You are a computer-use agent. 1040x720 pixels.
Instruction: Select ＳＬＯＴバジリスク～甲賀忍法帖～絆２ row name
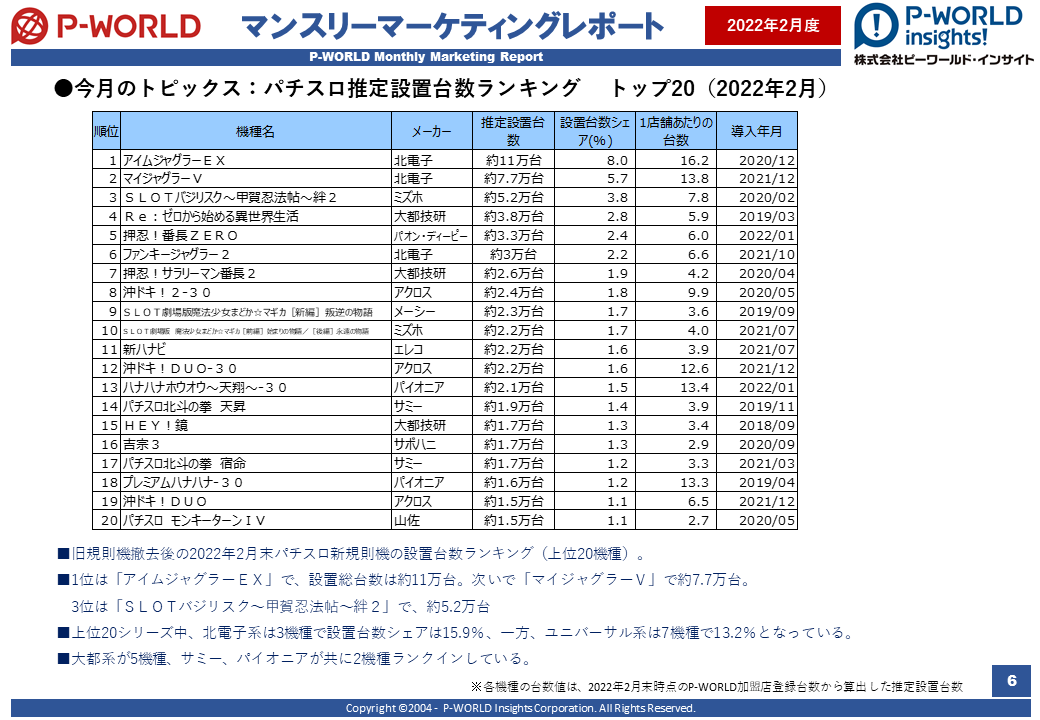230,198
